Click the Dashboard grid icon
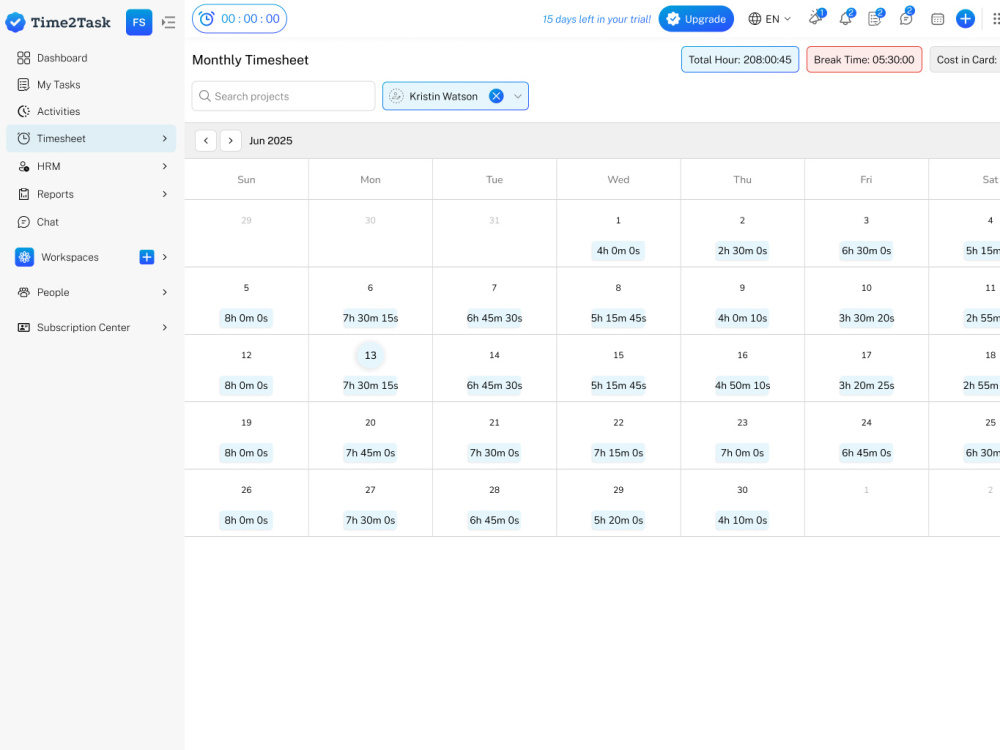Viewport: 1000px width, 750px height. tap(24, 58)
